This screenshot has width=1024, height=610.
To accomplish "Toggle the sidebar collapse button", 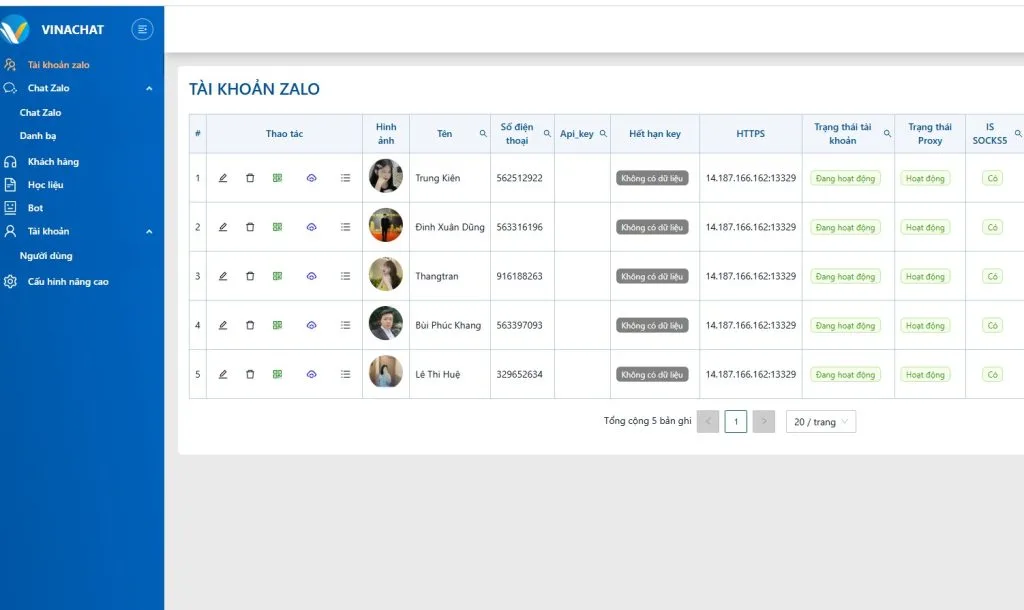I will point(143,29).
